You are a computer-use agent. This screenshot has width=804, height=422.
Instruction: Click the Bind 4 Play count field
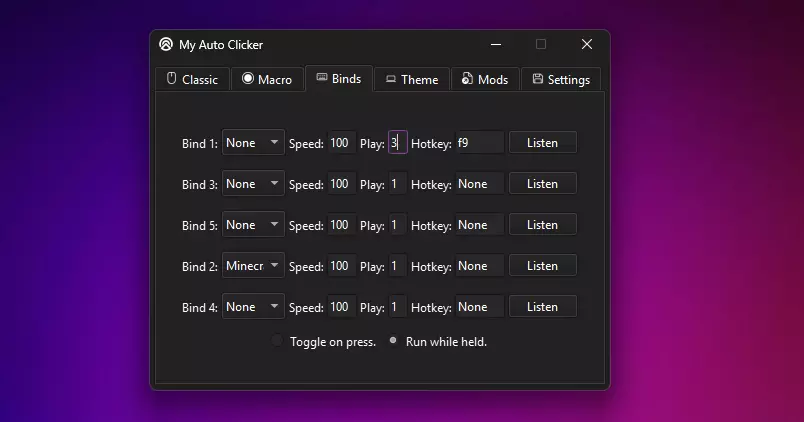tap(398, 307)
